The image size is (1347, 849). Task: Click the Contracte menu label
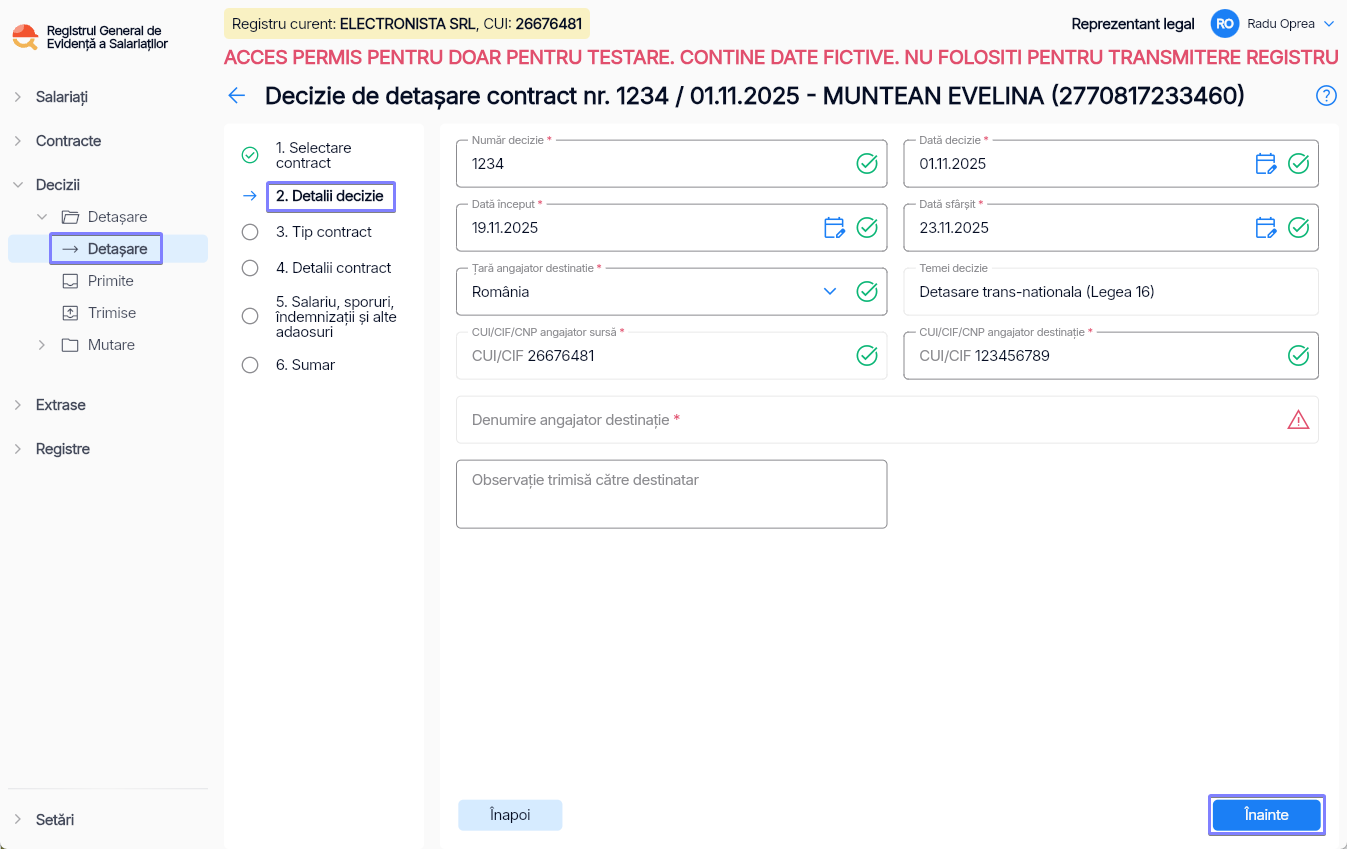tap(69, 141)
